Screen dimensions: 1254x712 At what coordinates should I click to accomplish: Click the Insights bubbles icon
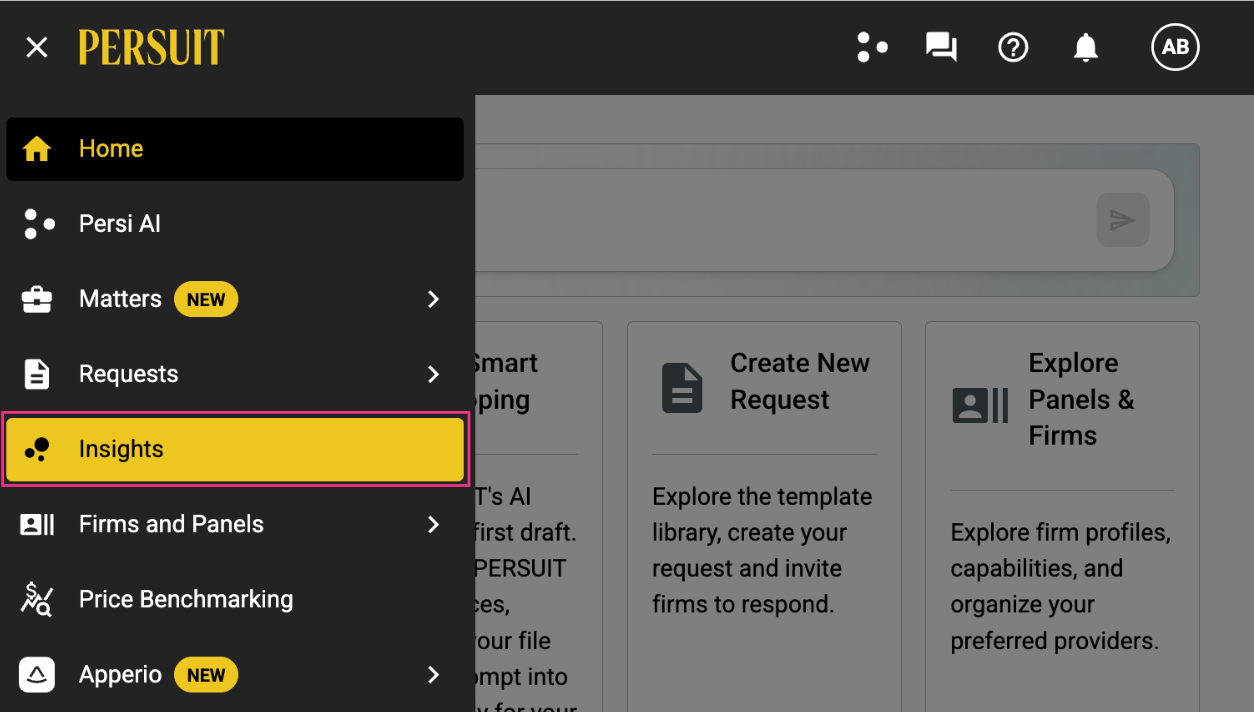coord(37,449)
